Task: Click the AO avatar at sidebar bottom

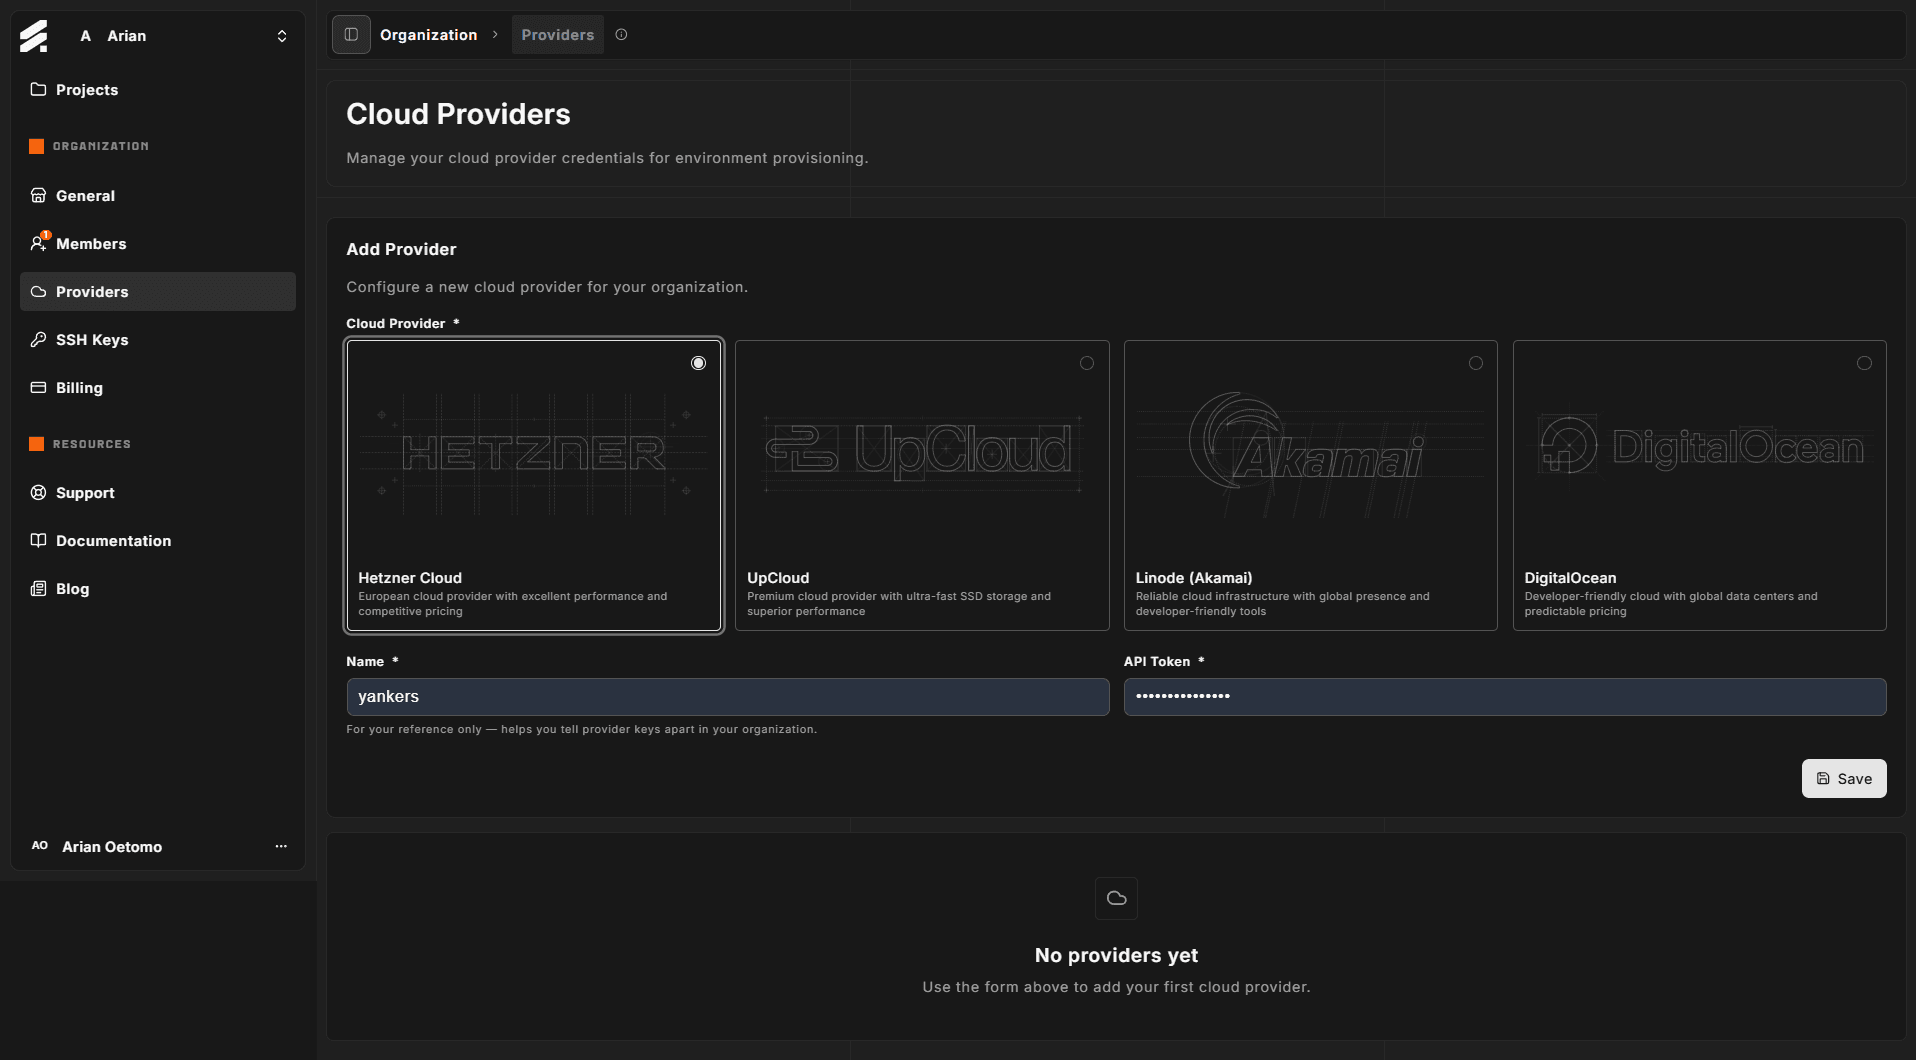Action: point(40,846)
